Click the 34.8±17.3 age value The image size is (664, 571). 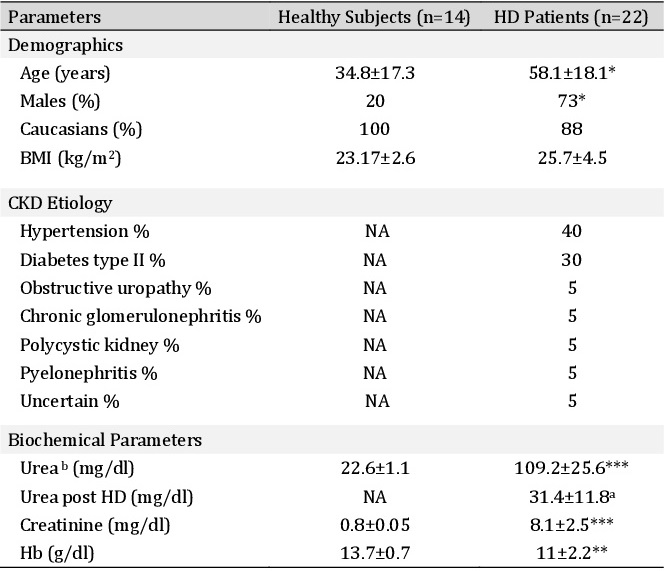[375, 73]
